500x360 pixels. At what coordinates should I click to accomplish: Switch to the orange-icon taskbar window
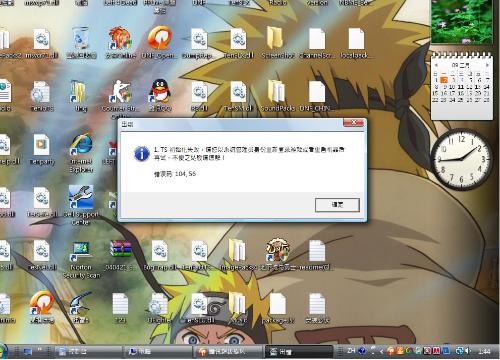tap(227, 351)
